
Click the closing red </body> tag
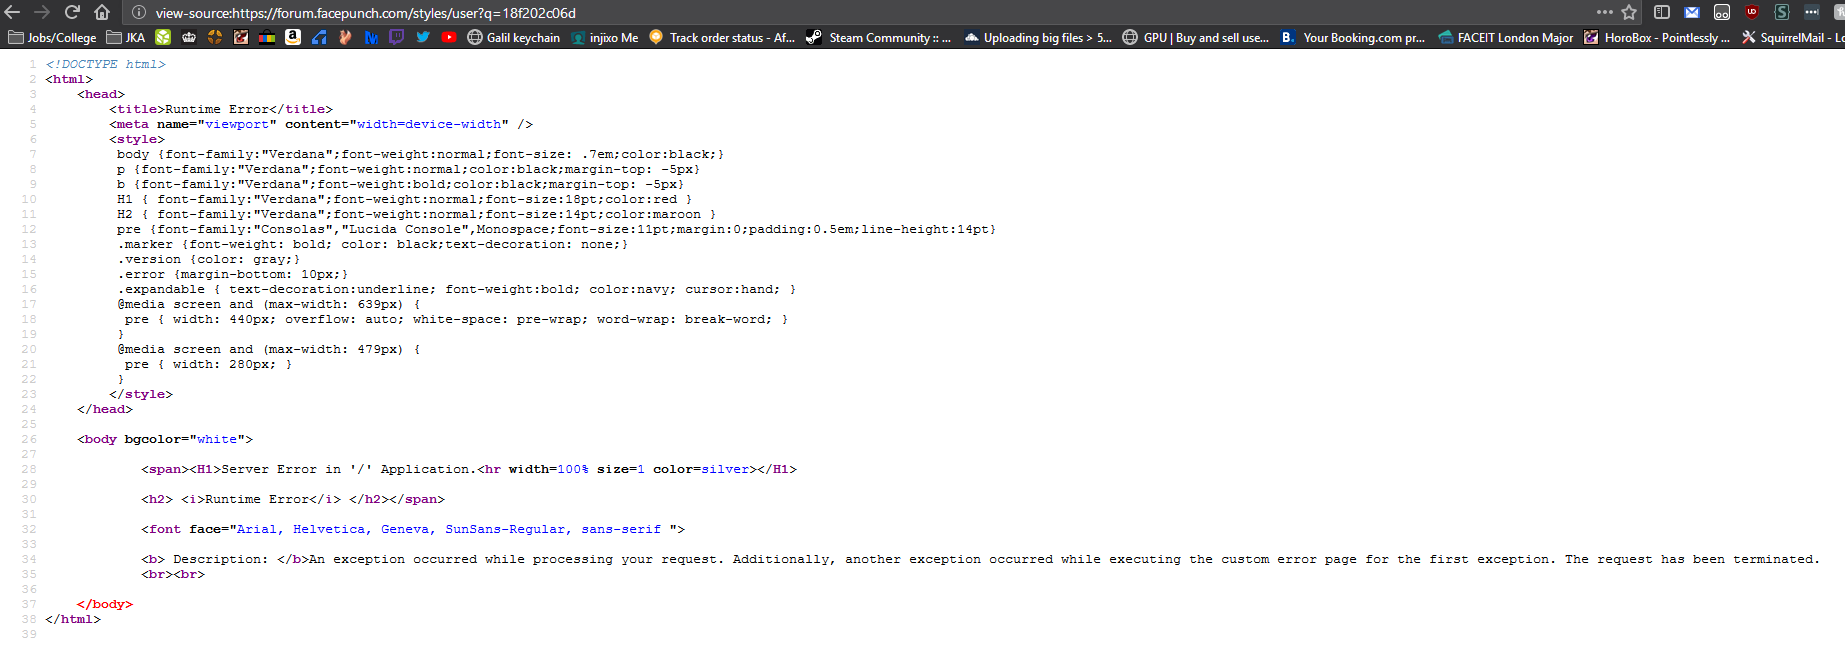click(105, 604)
